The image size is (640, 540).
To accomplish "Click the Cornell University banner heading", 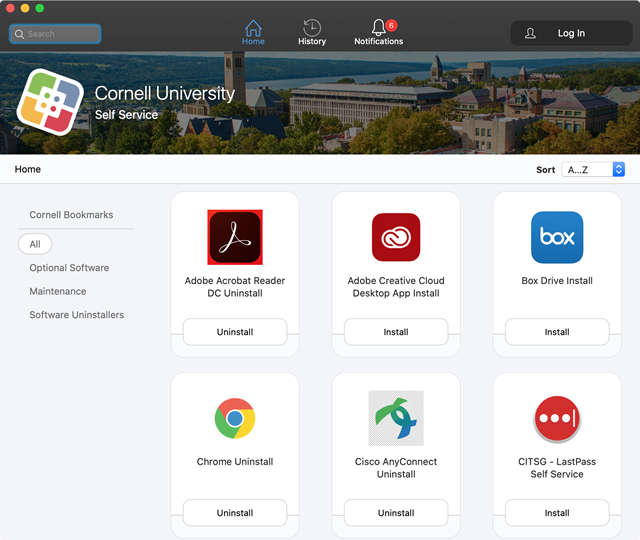I will point(164,93).
